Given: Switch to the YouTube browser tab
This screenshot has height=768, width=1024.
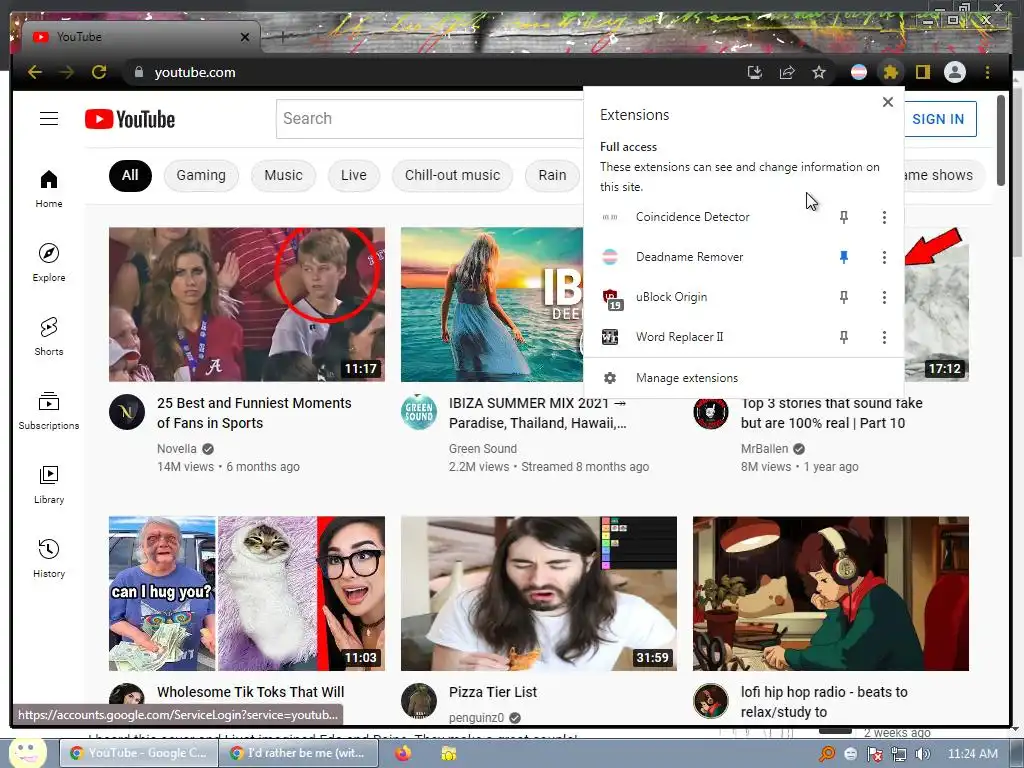Looking at the screenshot, I should click(140, 37).
